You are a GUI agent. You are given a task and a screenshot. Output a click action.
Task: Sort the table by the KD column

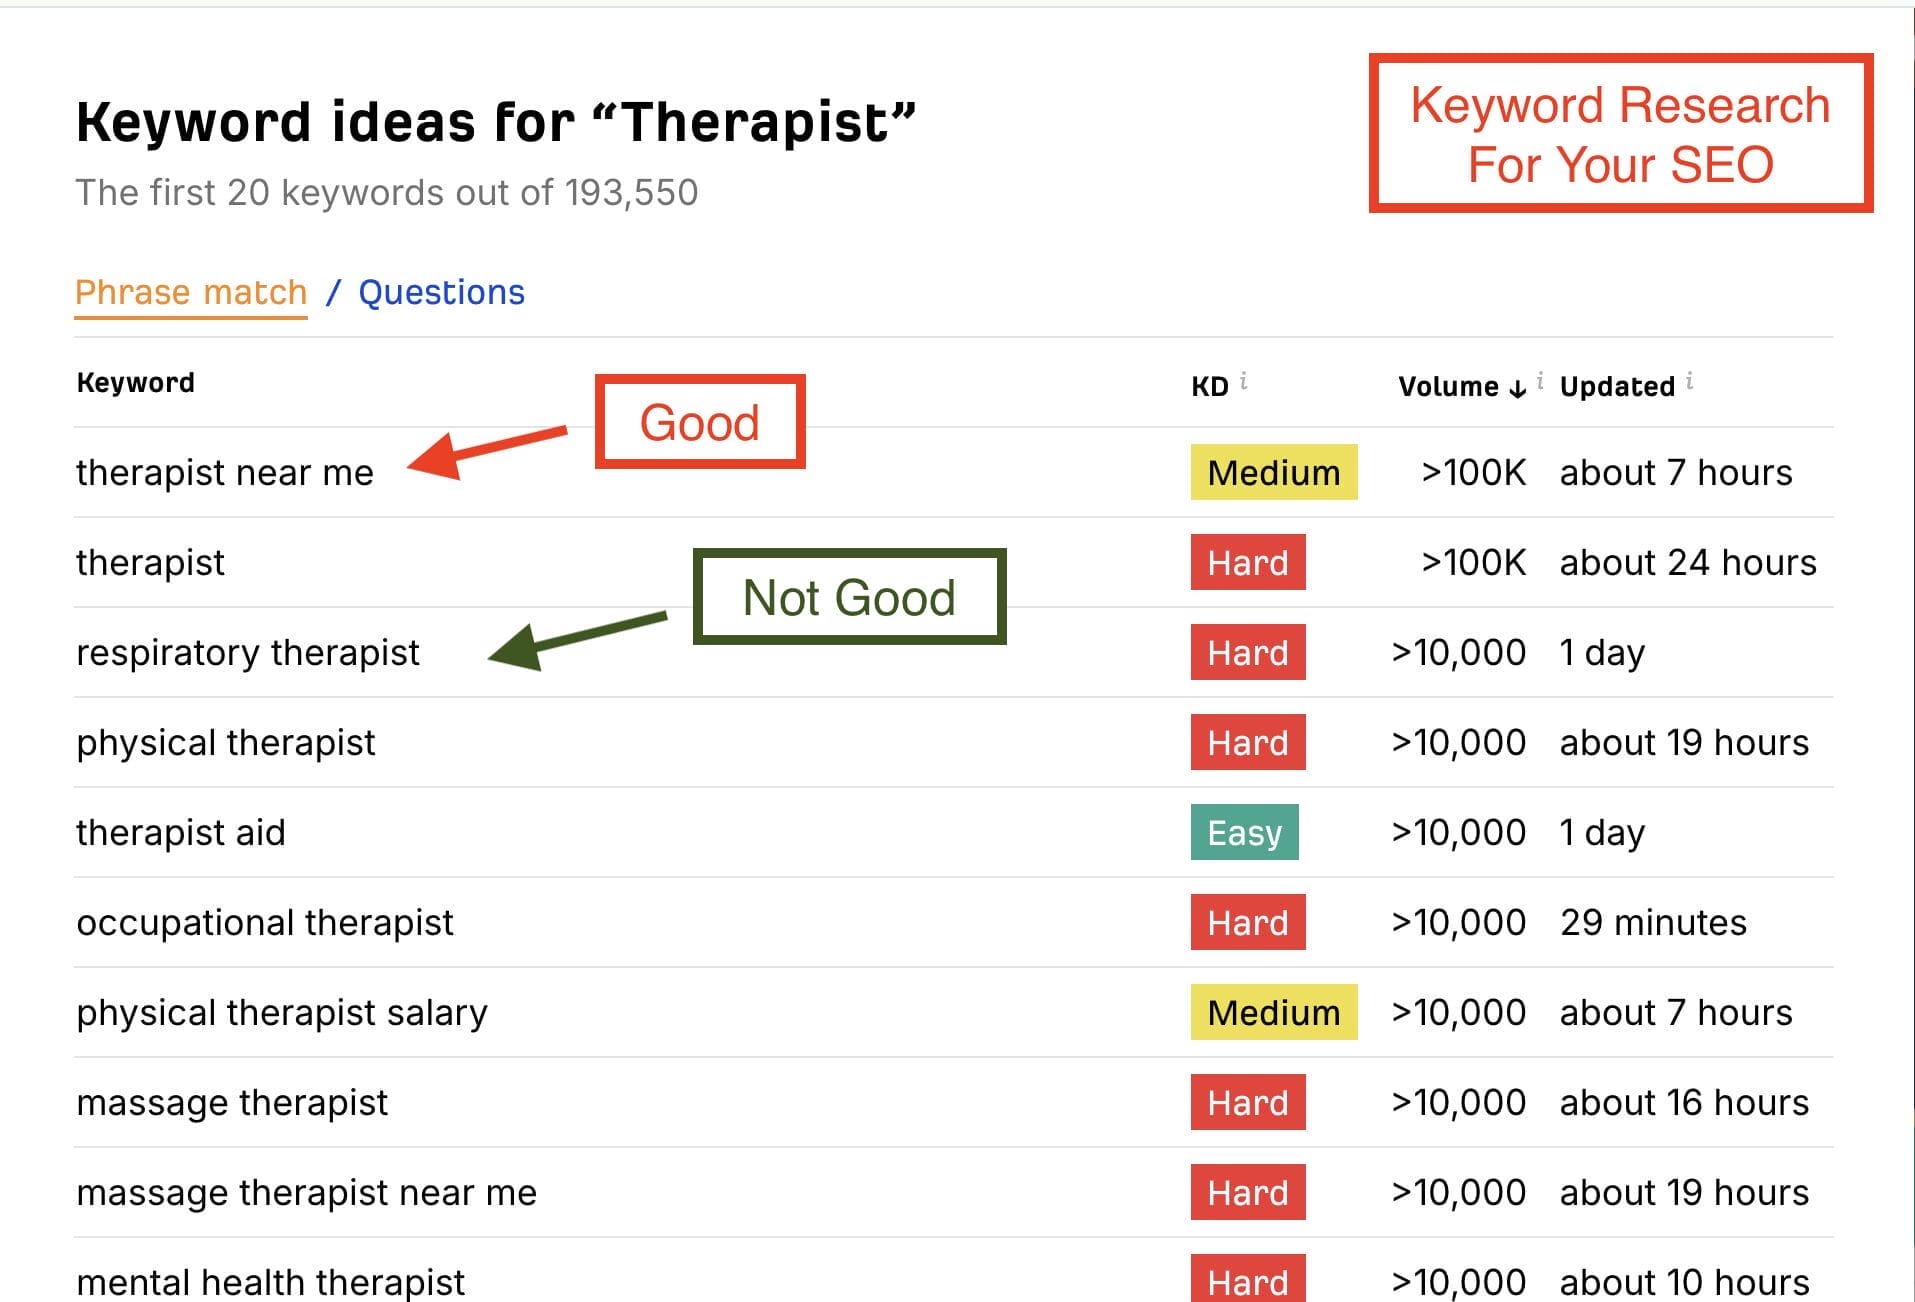coord(1212,384)
